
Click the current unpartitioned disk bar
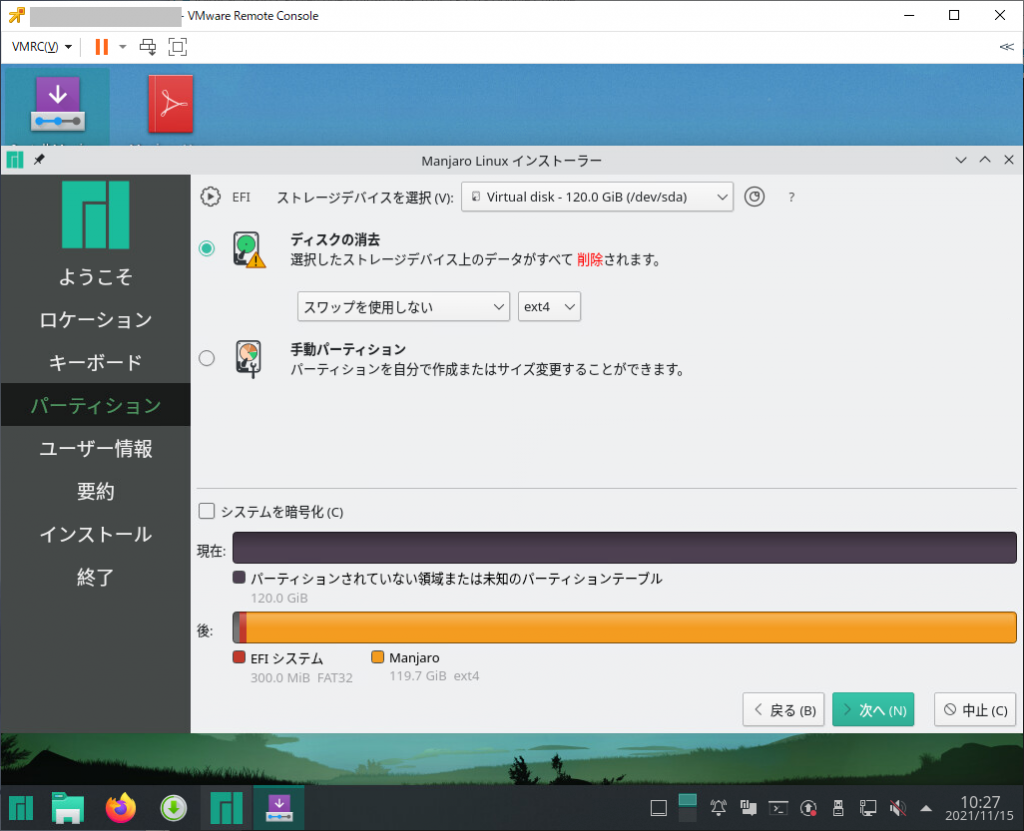(x=624, y=547)
